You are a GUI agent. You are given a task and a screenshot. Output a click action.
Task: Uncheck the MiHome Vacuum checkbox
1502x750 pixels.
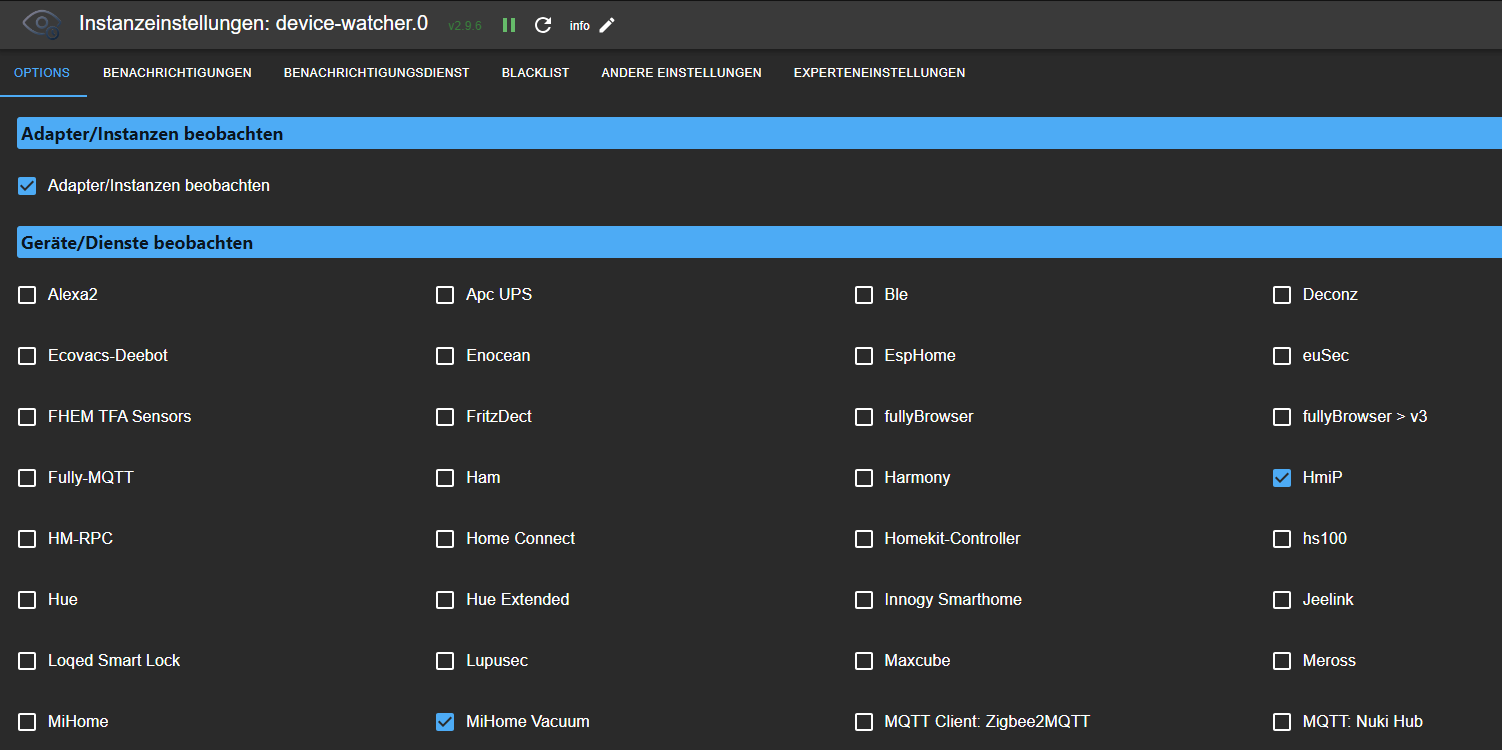click(445, 722)
